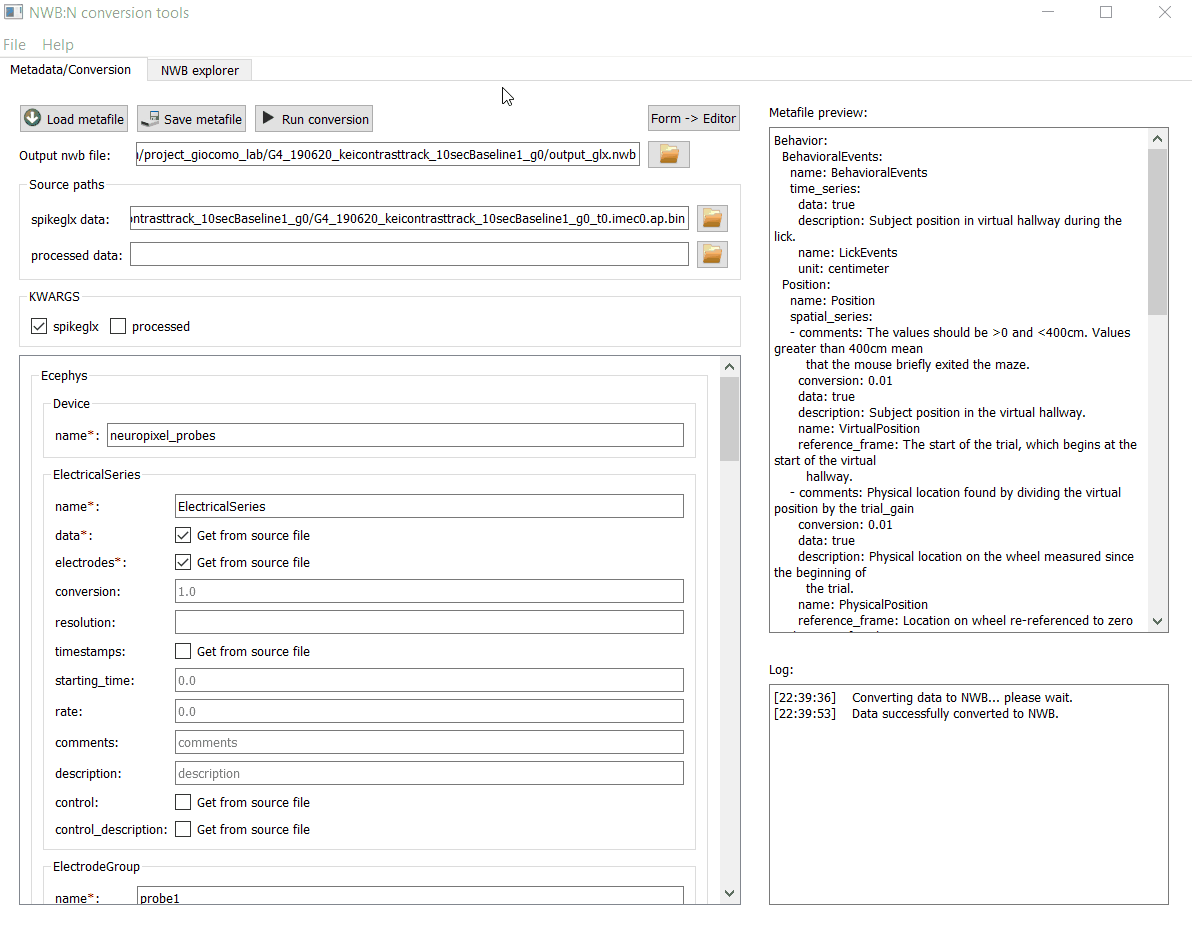This screenshot has width=1192, height=927.
Task: Click 'name: VirtualPosition' in metafile preview
Action: click(858, 428)
